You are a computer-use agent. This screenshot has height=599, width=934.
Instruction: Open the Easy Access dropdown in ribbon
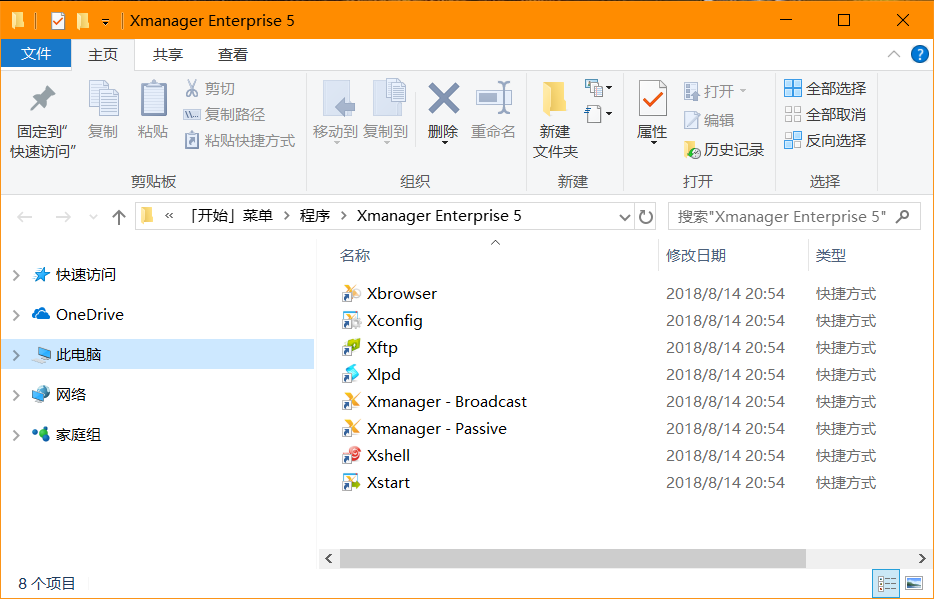(599, 113)
